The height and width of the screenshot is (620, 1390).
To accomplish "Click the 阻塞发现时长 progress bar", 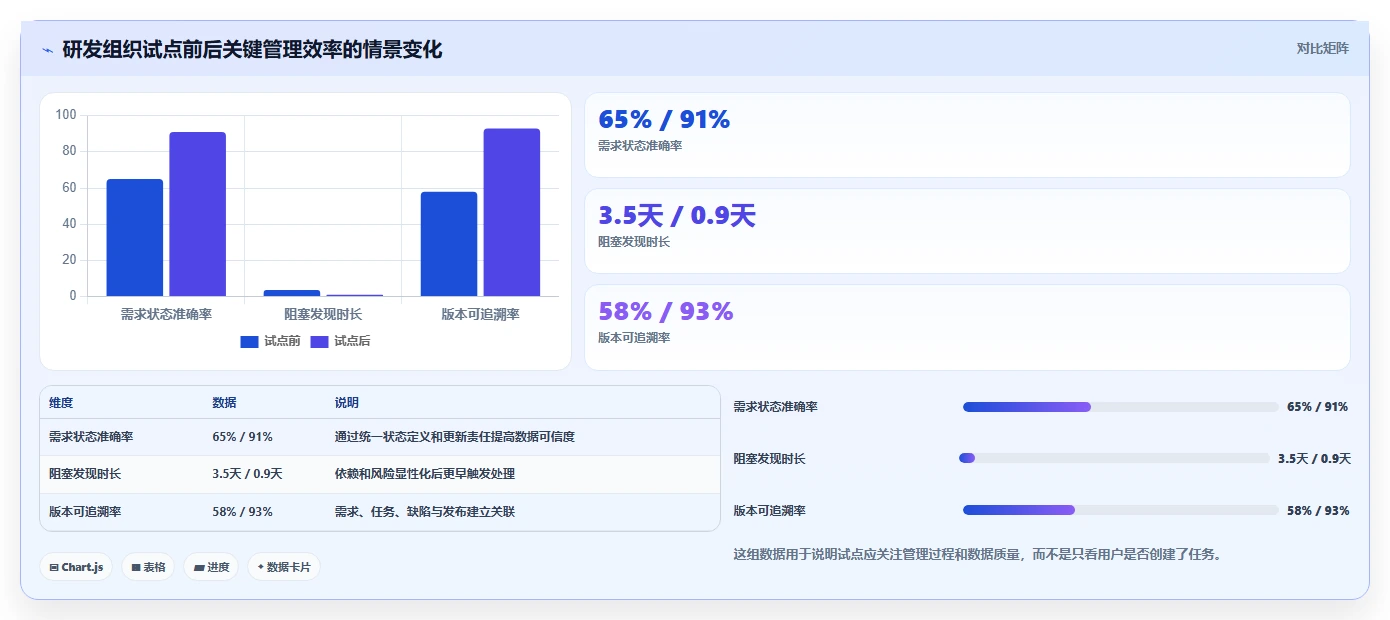I will point(1114,458).
